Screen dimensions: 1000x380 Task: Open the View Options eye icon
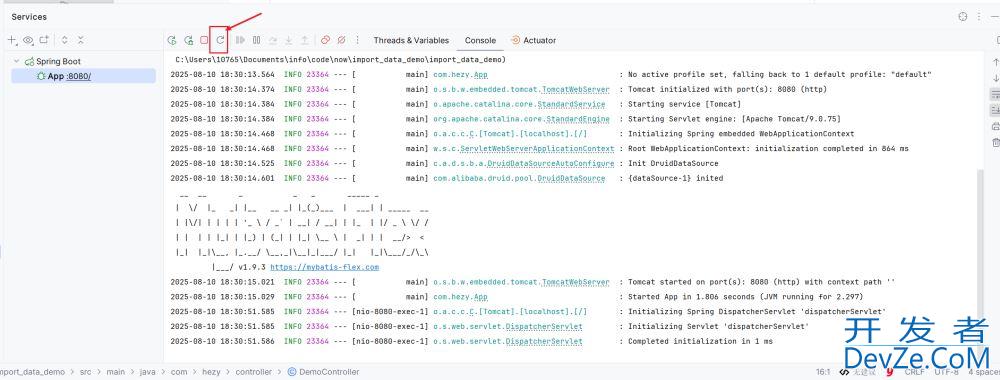coord(28,40)
